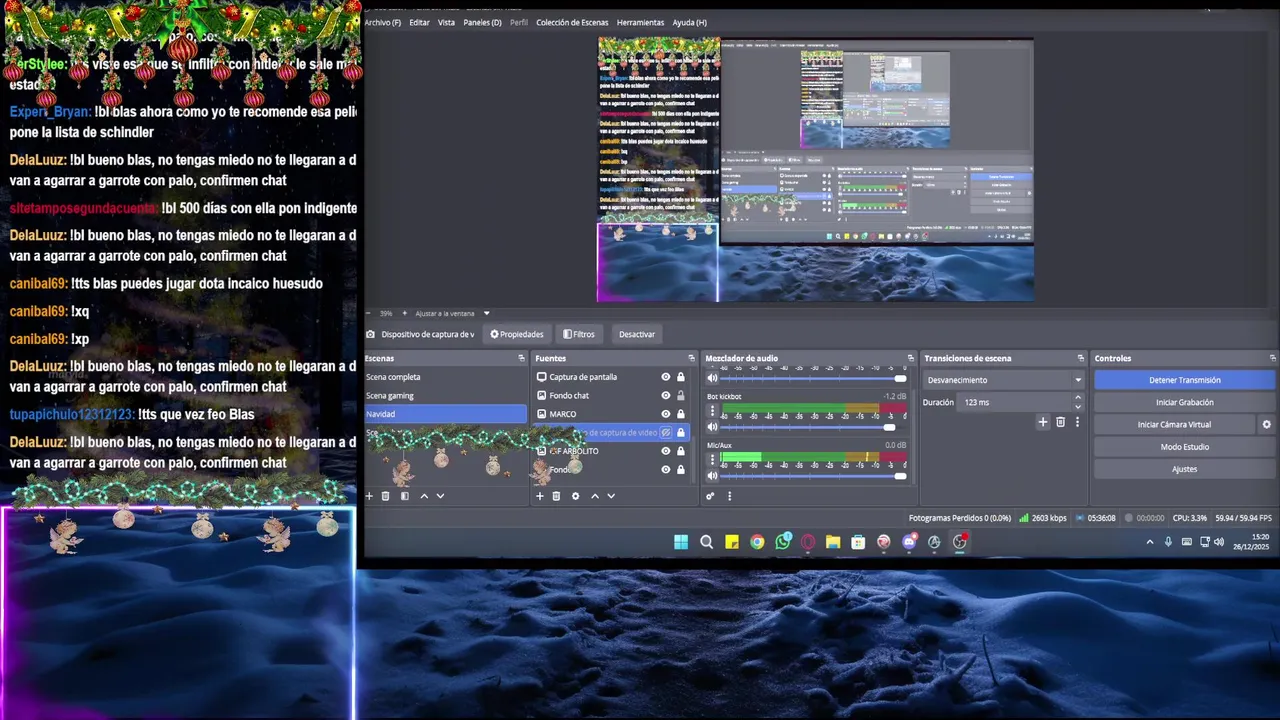Add a scene transition with plus icon
Image resolution: width=1280 pixels, height=720 pixels.
[x=1043, y=422]
